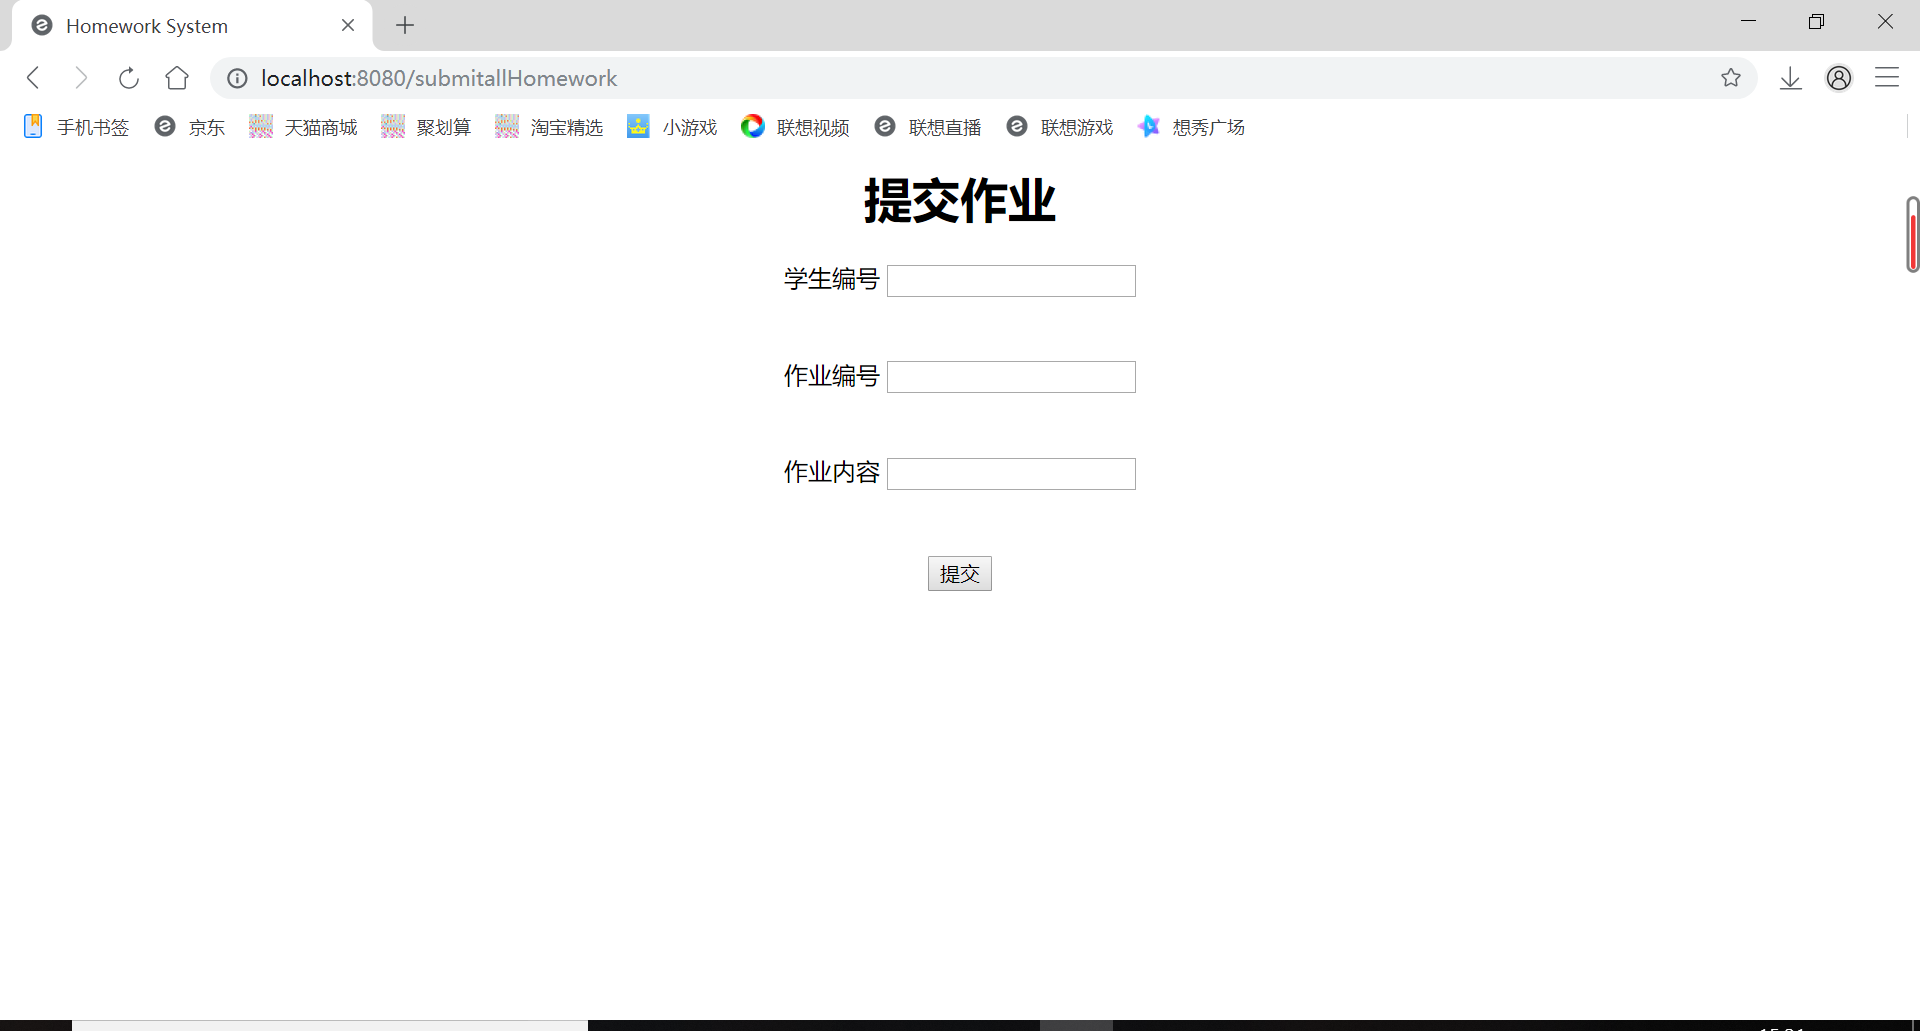Image resolution: width=1920 pixels, height=1031 pixels.
Task: Open the 淘宝精选 bookmark
Action: point(566,127)
